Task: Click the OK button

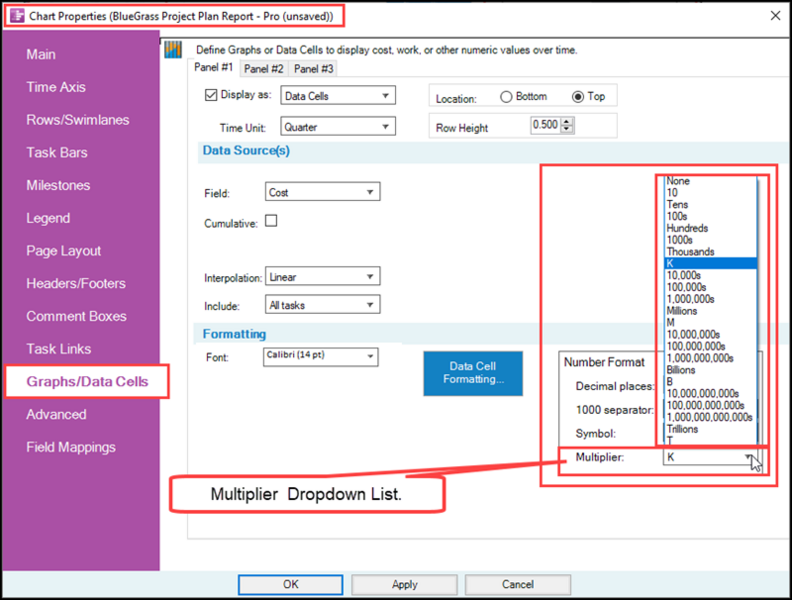Action: coord(290,585)
